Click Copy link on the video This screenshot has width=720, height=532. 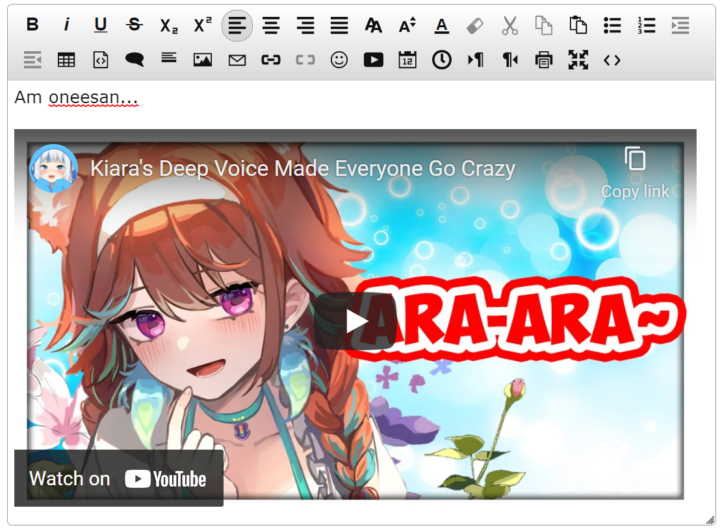pyautogui.click(x=635, y=173)
